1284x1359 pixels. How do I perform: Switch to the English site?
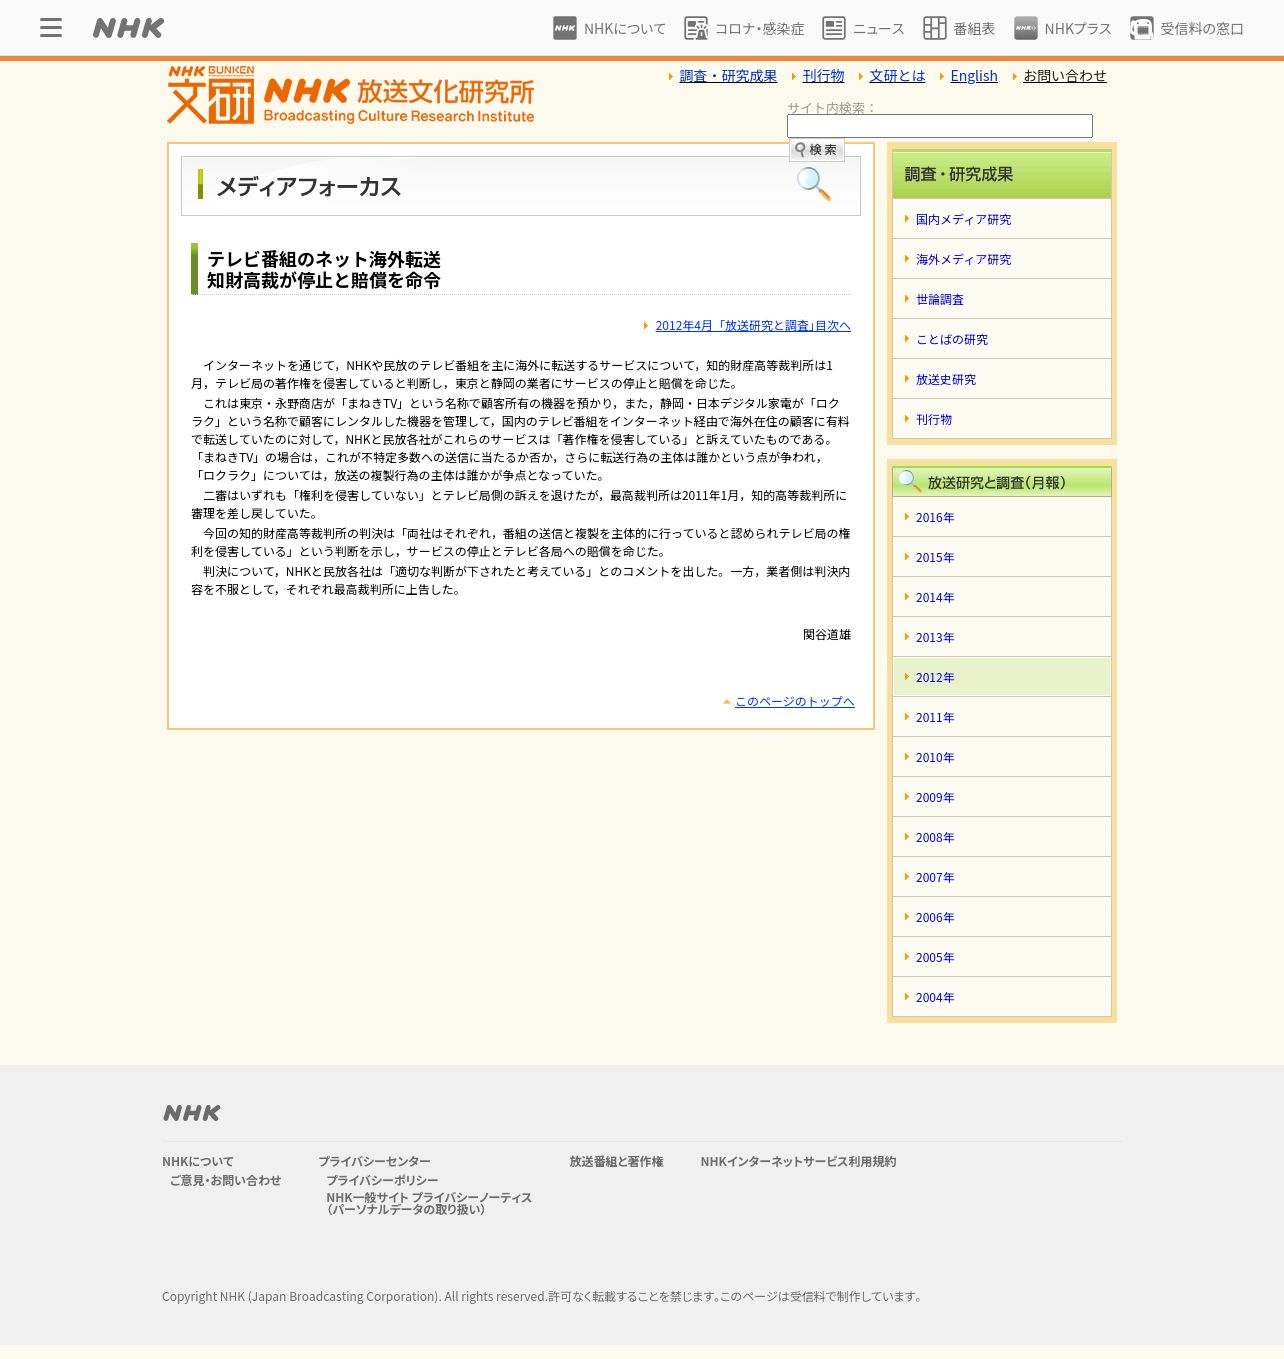(974, 76)
